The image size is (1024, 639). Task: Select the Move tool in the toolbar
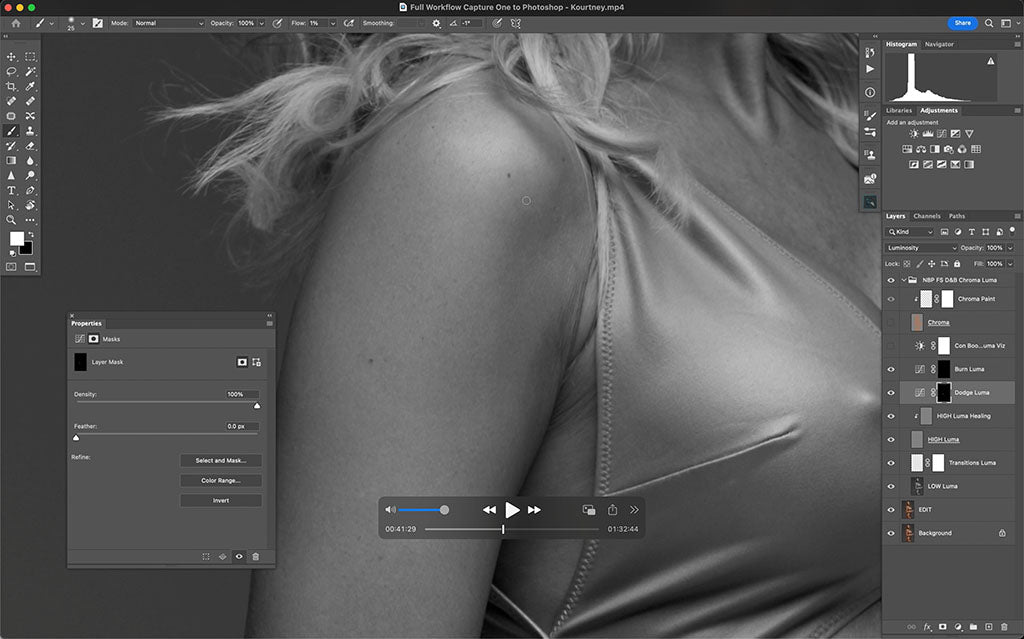click(x=12, y=57)
